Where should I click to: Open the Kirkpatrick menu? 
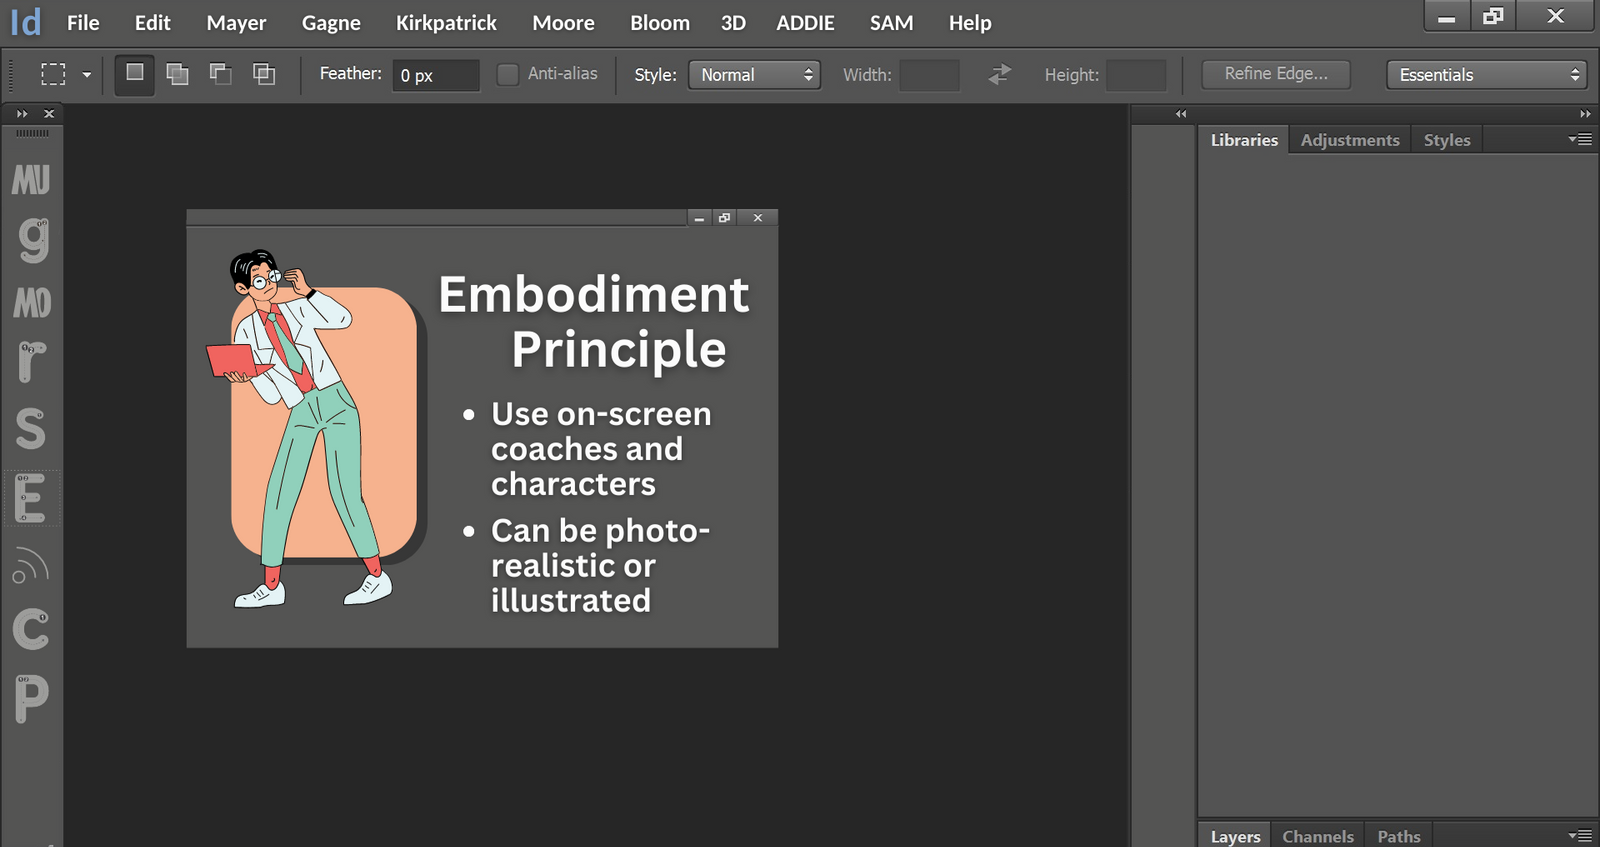[x=446, y=23]
